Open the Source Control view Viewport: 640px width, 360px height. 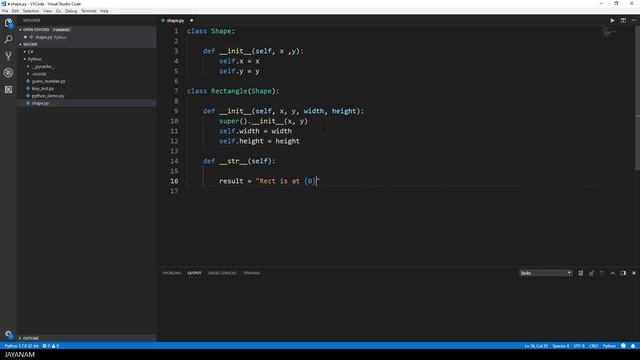8,56
